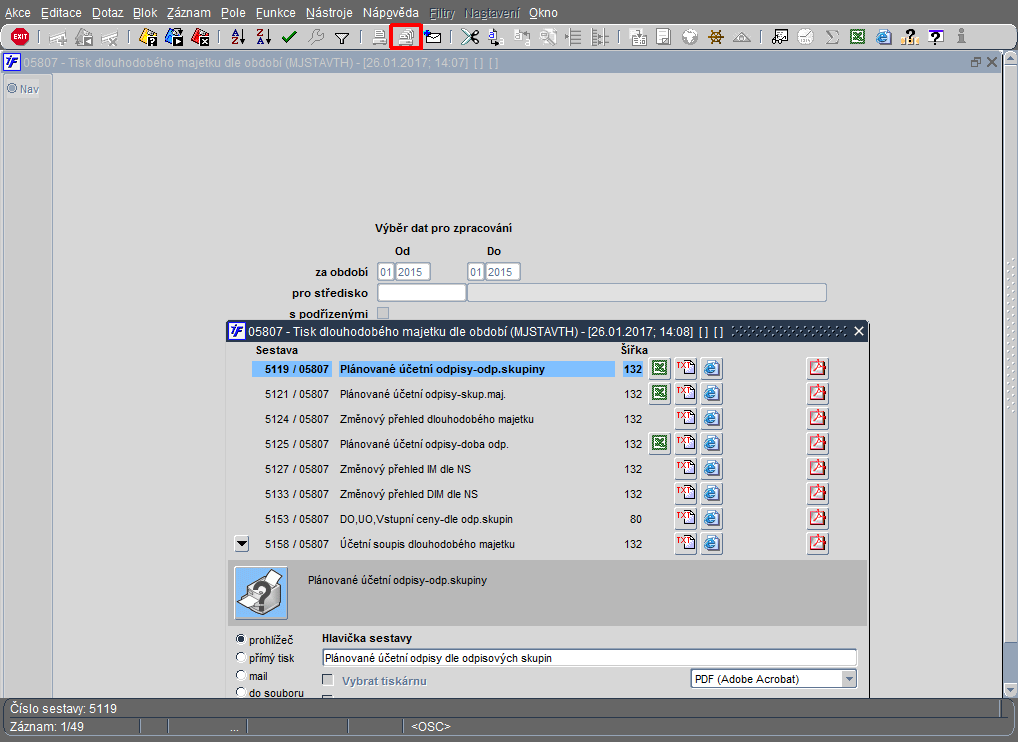This screenshot has height=742, width=1018.
Task: Click the Internet Explorer icon in the toolbar
Action: (x=884, y=37)
